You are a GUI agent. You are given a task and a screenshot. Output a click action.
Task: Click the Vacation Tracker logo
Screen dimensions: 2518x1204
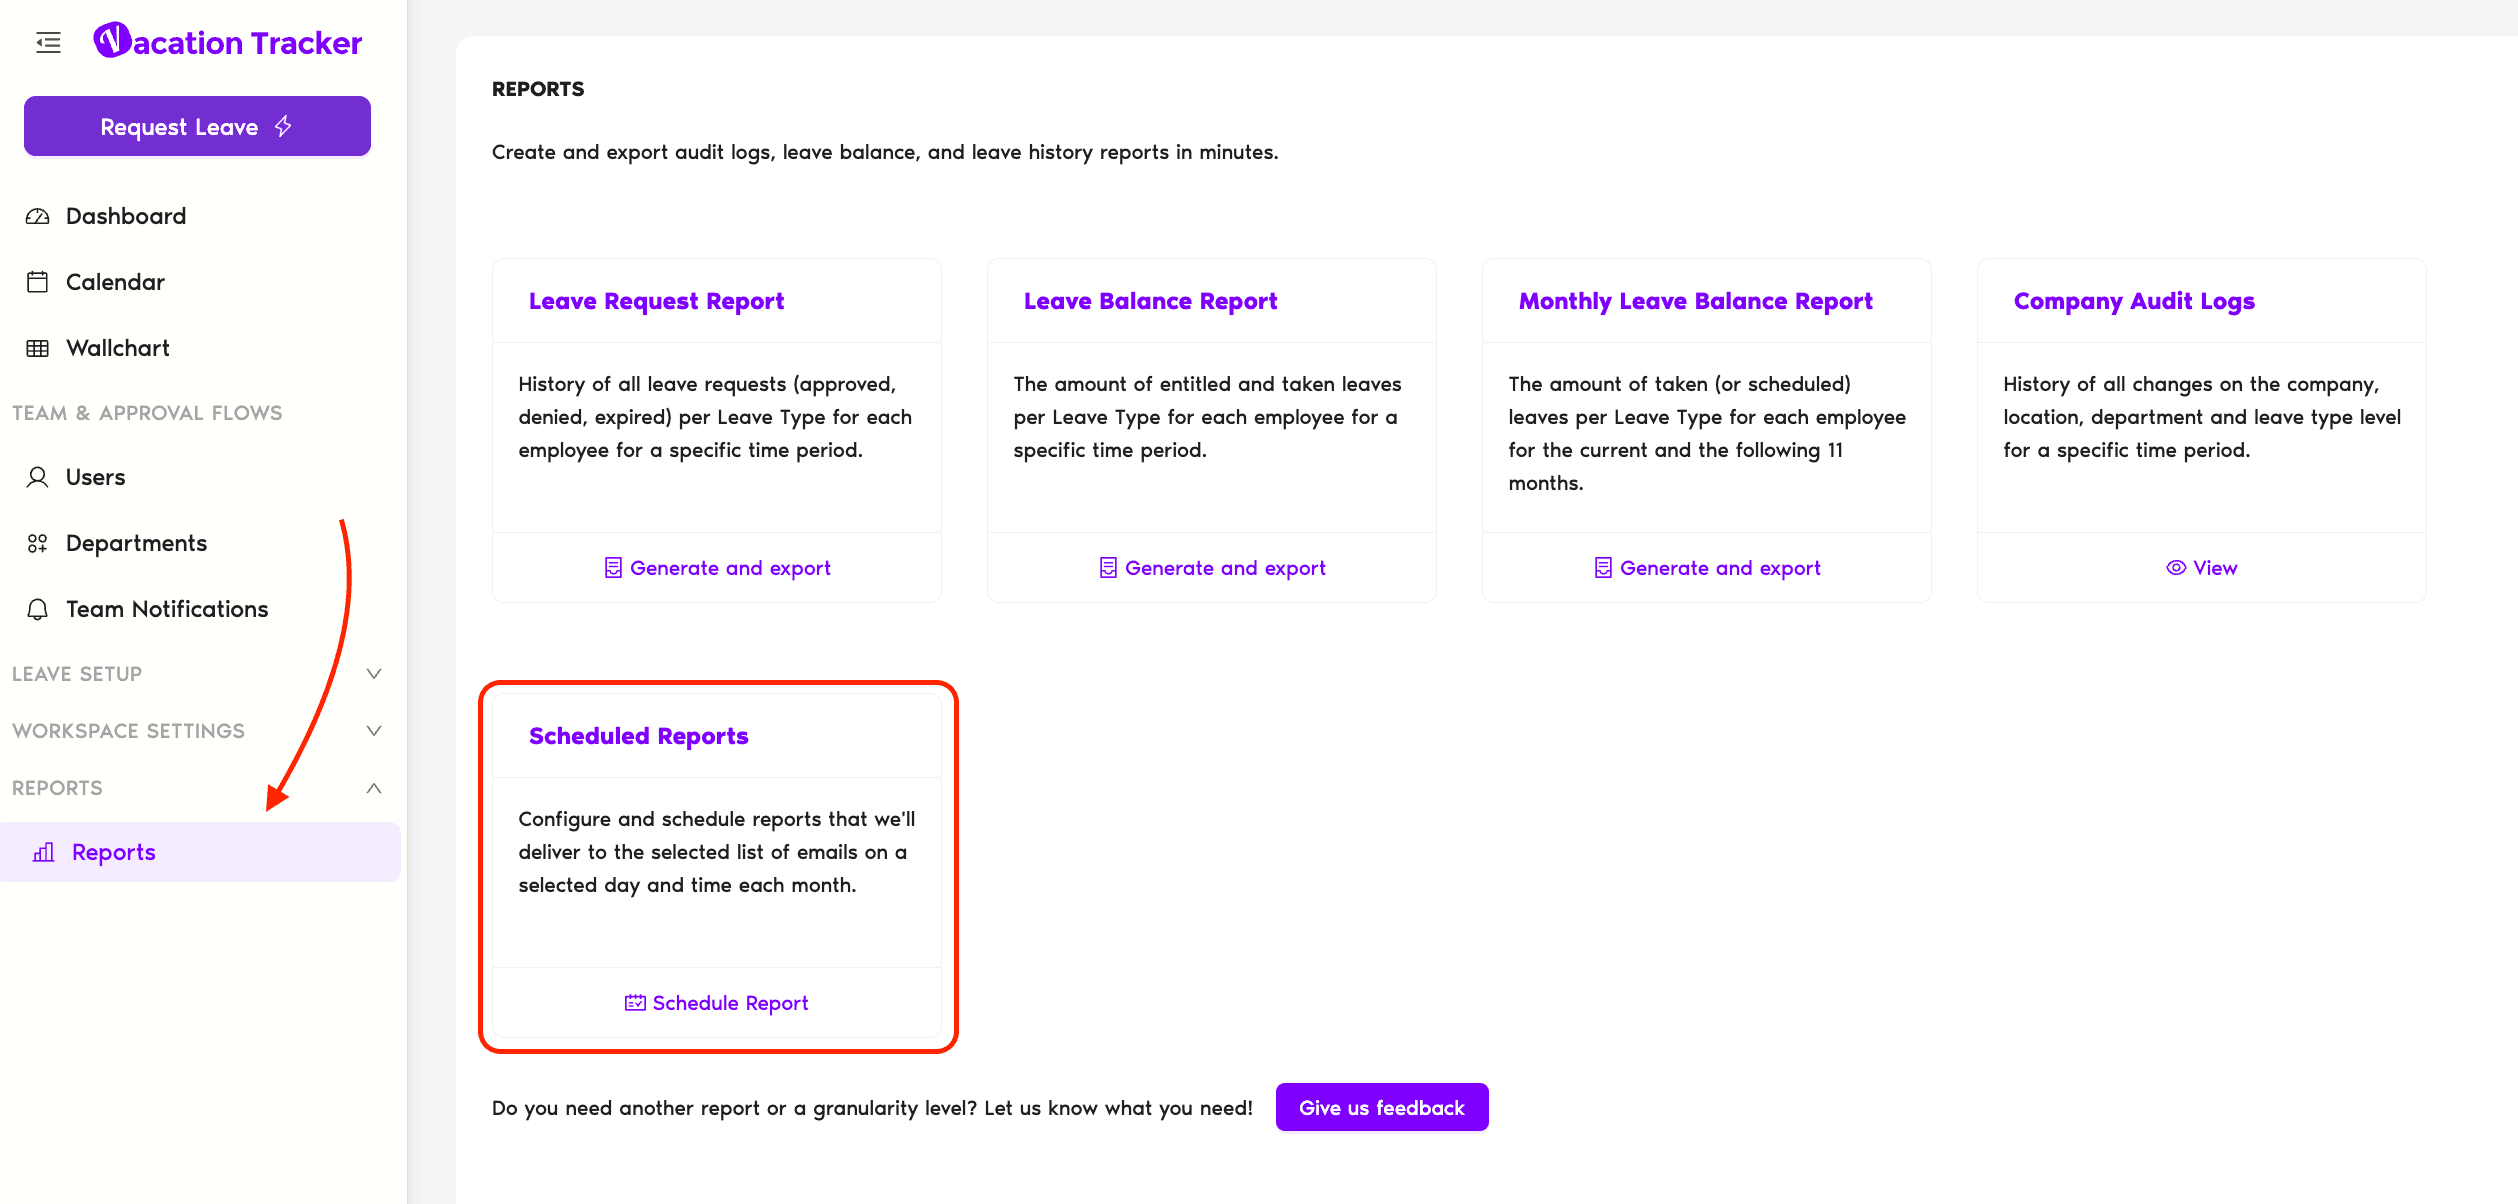[x=228, y=42]
